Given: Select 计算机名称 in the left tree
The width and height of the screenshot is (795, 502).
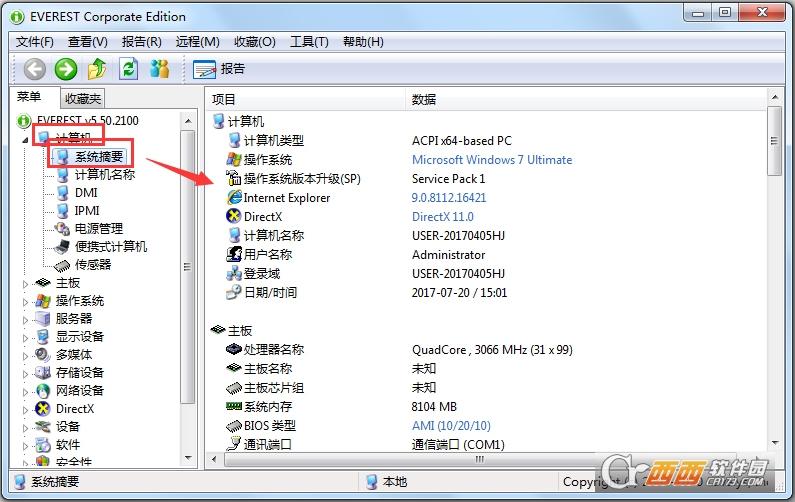Looking at the screenshot, I should pos(105,174).
